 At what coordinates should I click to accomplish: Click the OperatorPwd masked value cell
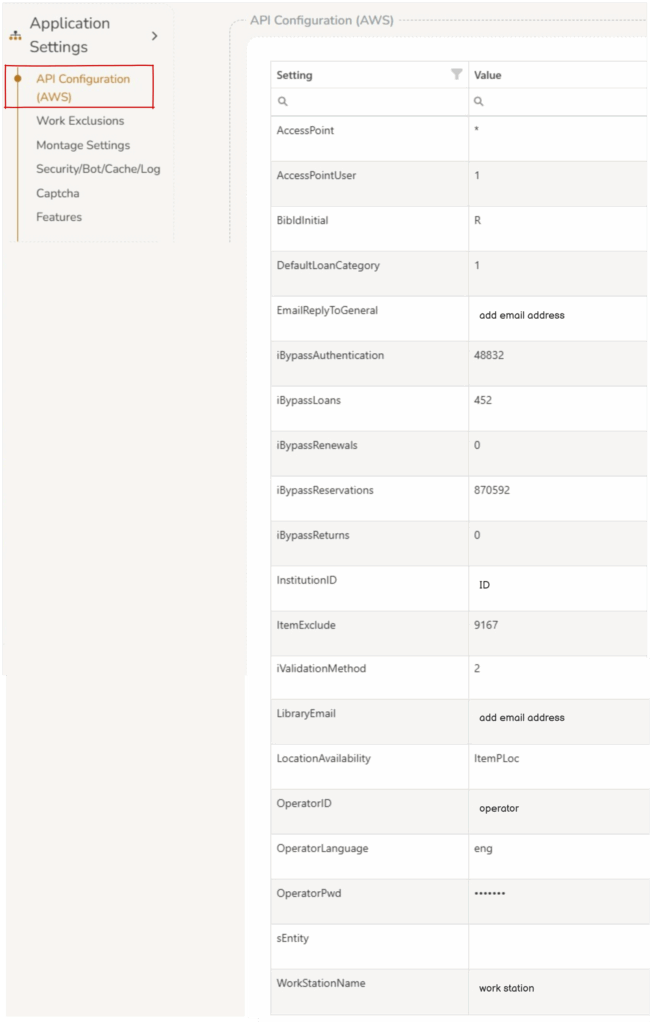pos(555,893)
